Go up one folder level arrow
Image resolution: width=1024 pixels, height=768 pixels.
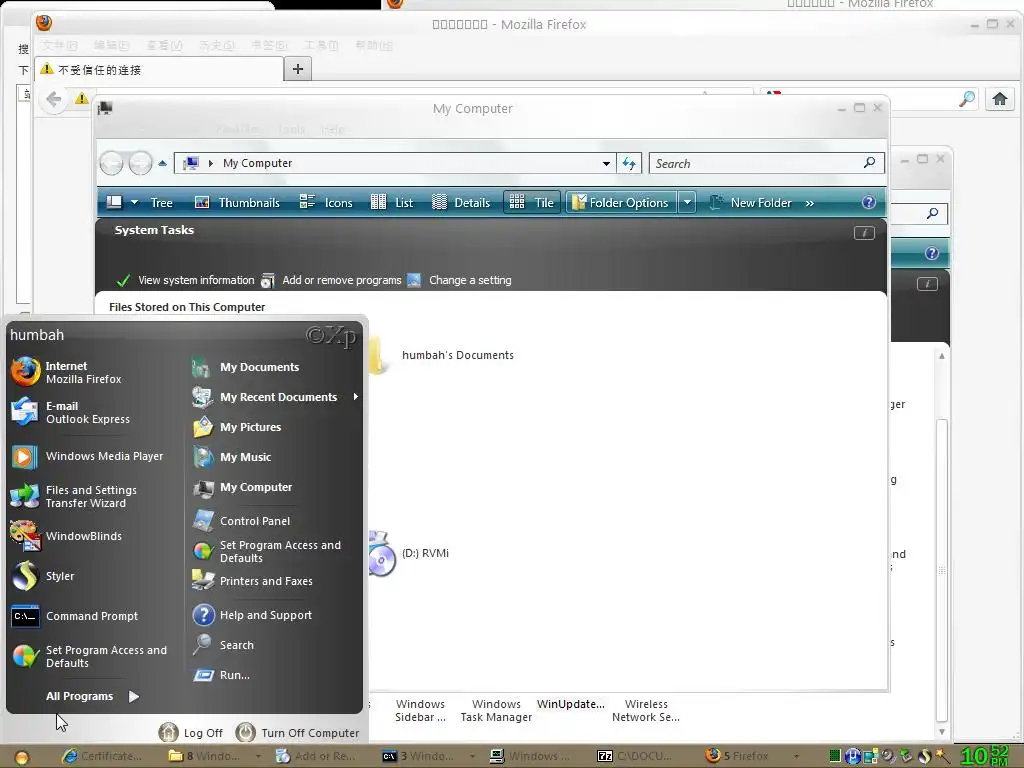coord(162,163)
